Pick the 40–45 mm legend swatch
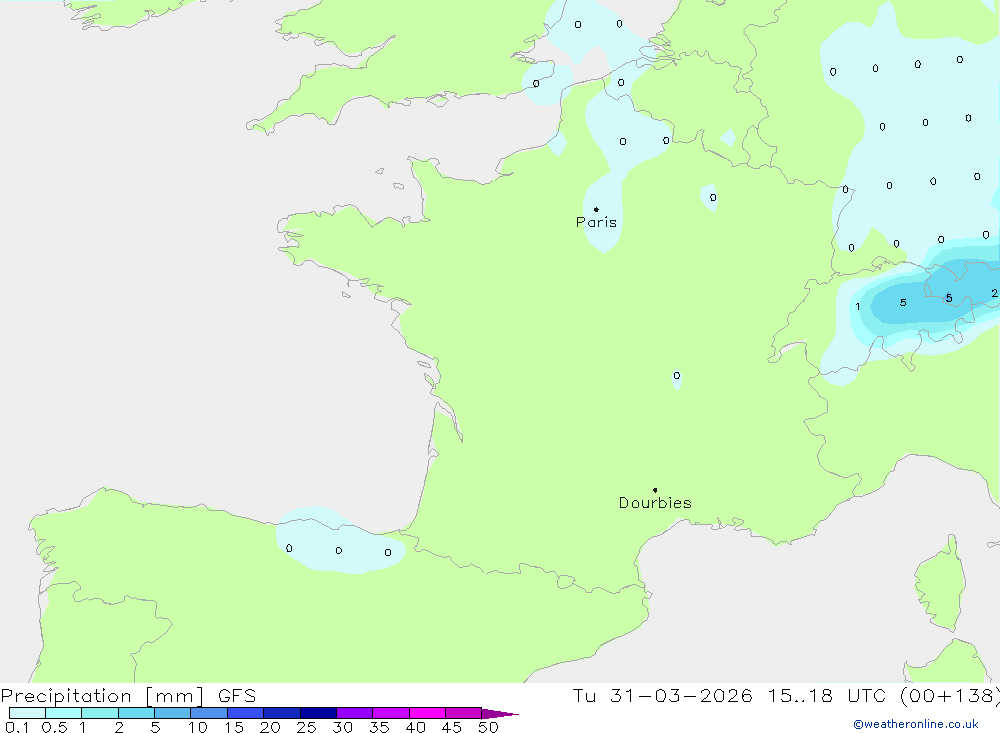The image size is (1000, 733). point(427,713)
